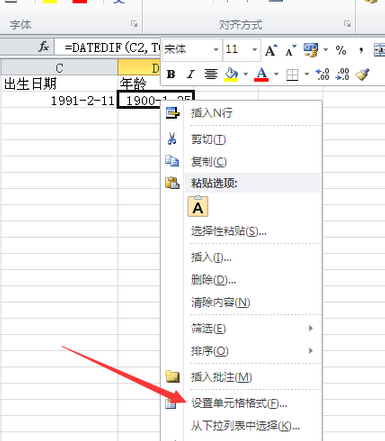The image size is (385, 441).
Task: Choose 复制(C) in the context menu
Action: [209, 162]
